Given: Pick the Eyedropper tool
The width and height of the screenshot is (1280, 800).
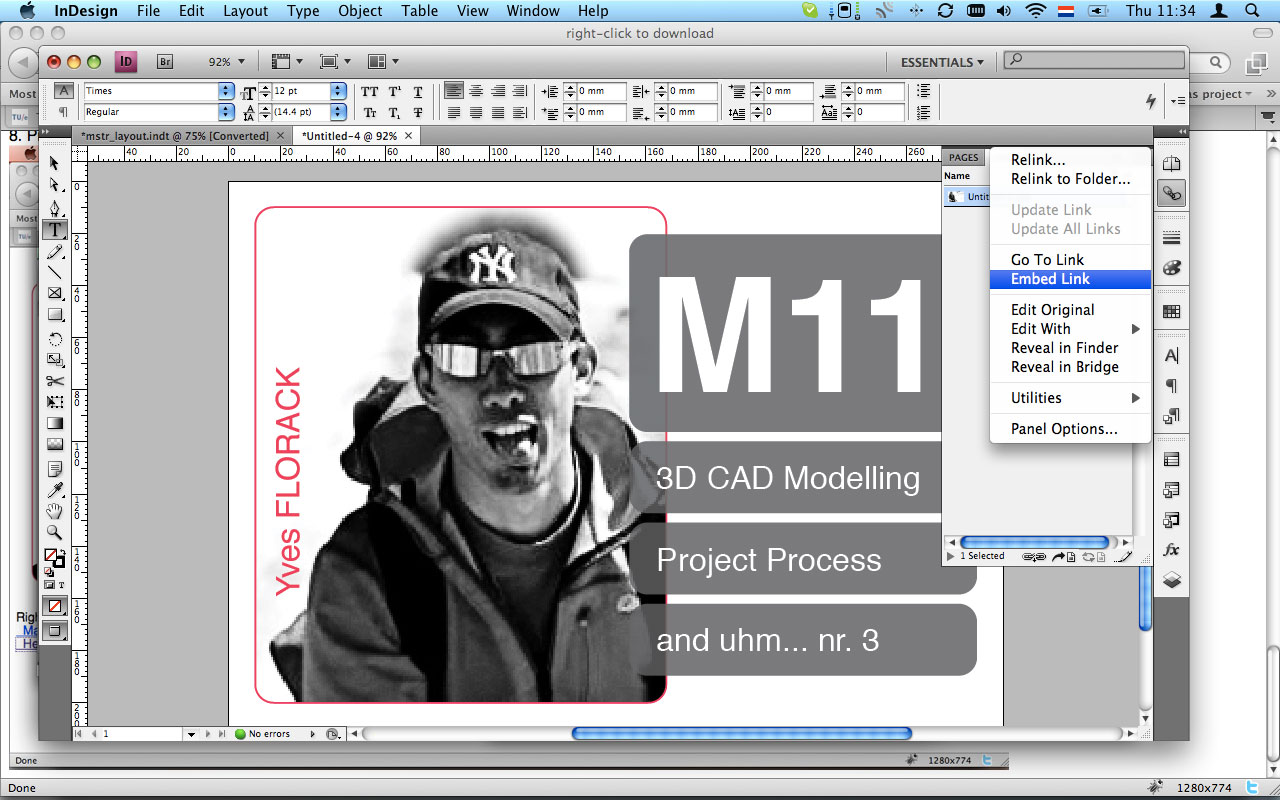Looking at the screenshot, I should [55, 490].
